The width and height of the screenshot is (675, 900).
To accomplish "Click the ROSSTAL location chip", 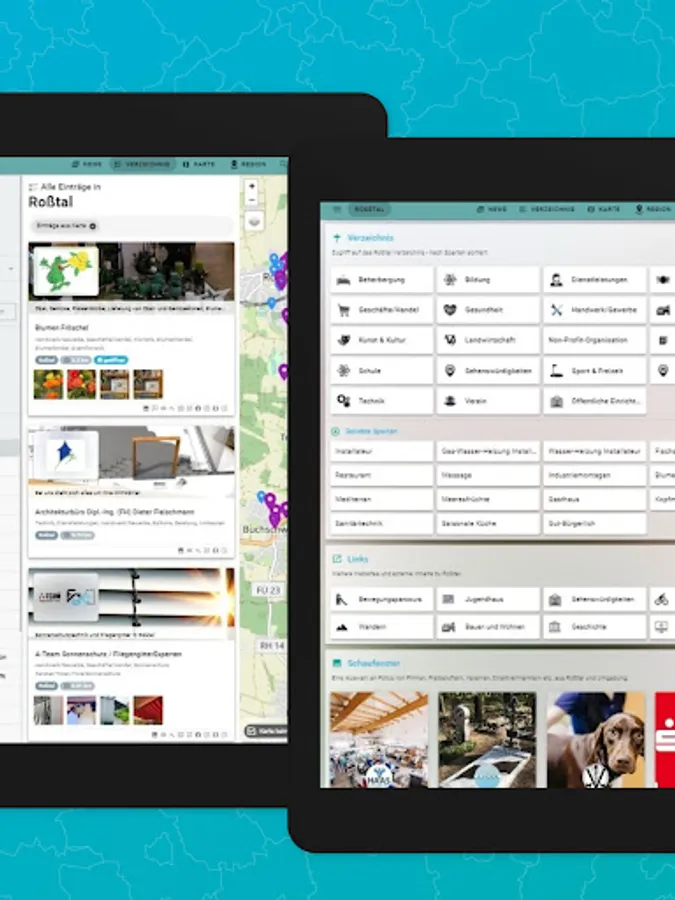I will click(x=369, y=210).
